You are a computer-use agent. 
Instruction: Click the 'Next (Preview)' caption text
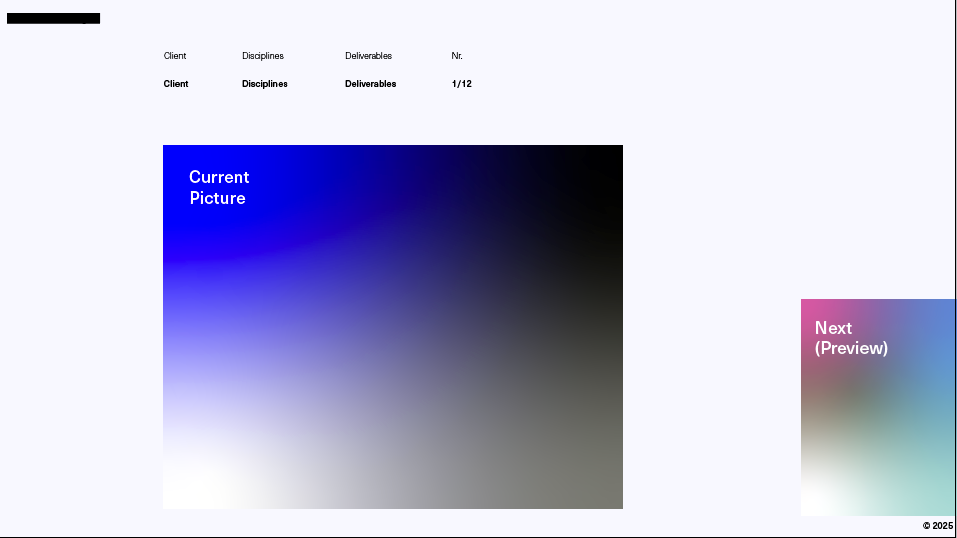(851, 338)
